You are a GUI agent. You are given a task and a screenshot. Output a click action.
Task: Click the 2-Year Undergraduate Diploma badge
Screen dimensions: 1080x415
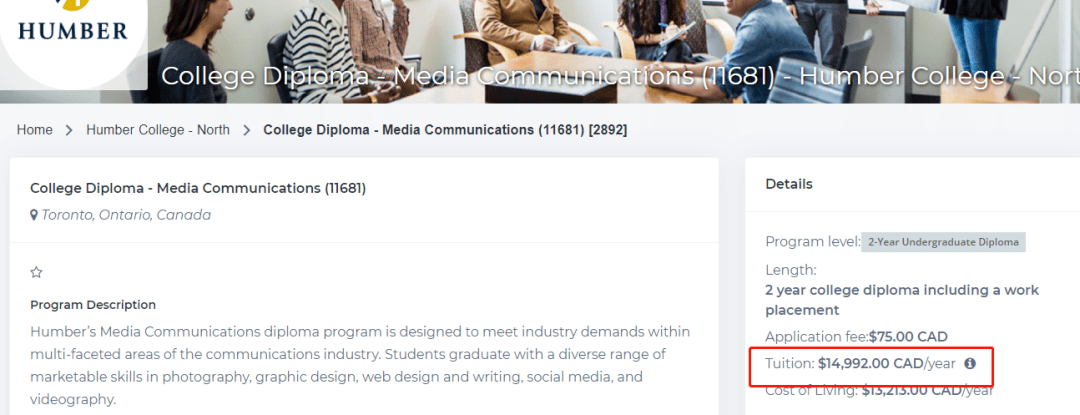pyautogui.click(x=943, y=242)
